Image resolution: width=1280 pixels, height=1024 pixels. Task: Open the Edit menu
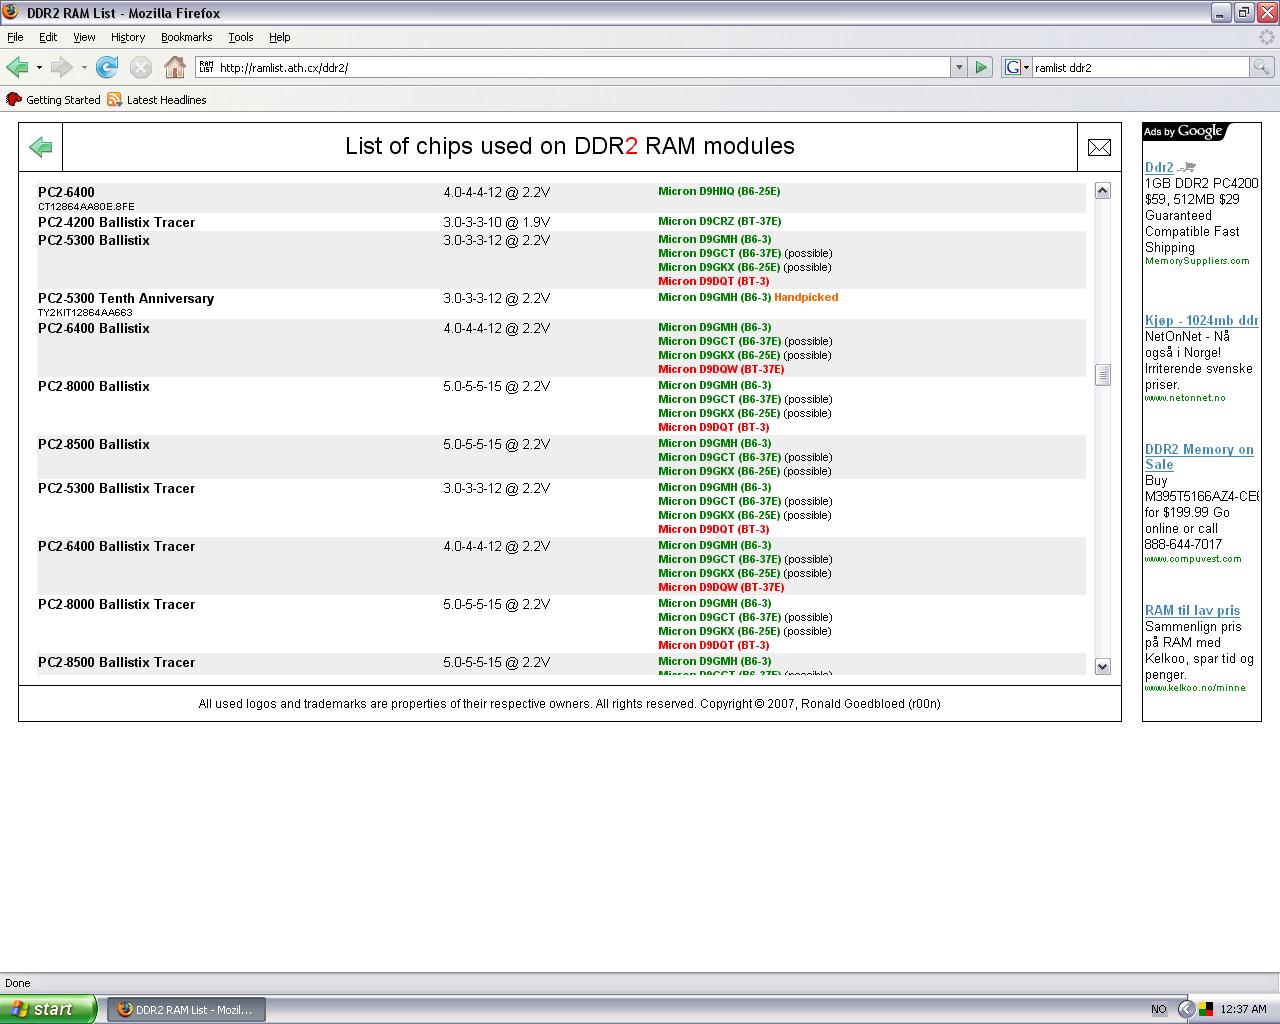pos(48,37)
